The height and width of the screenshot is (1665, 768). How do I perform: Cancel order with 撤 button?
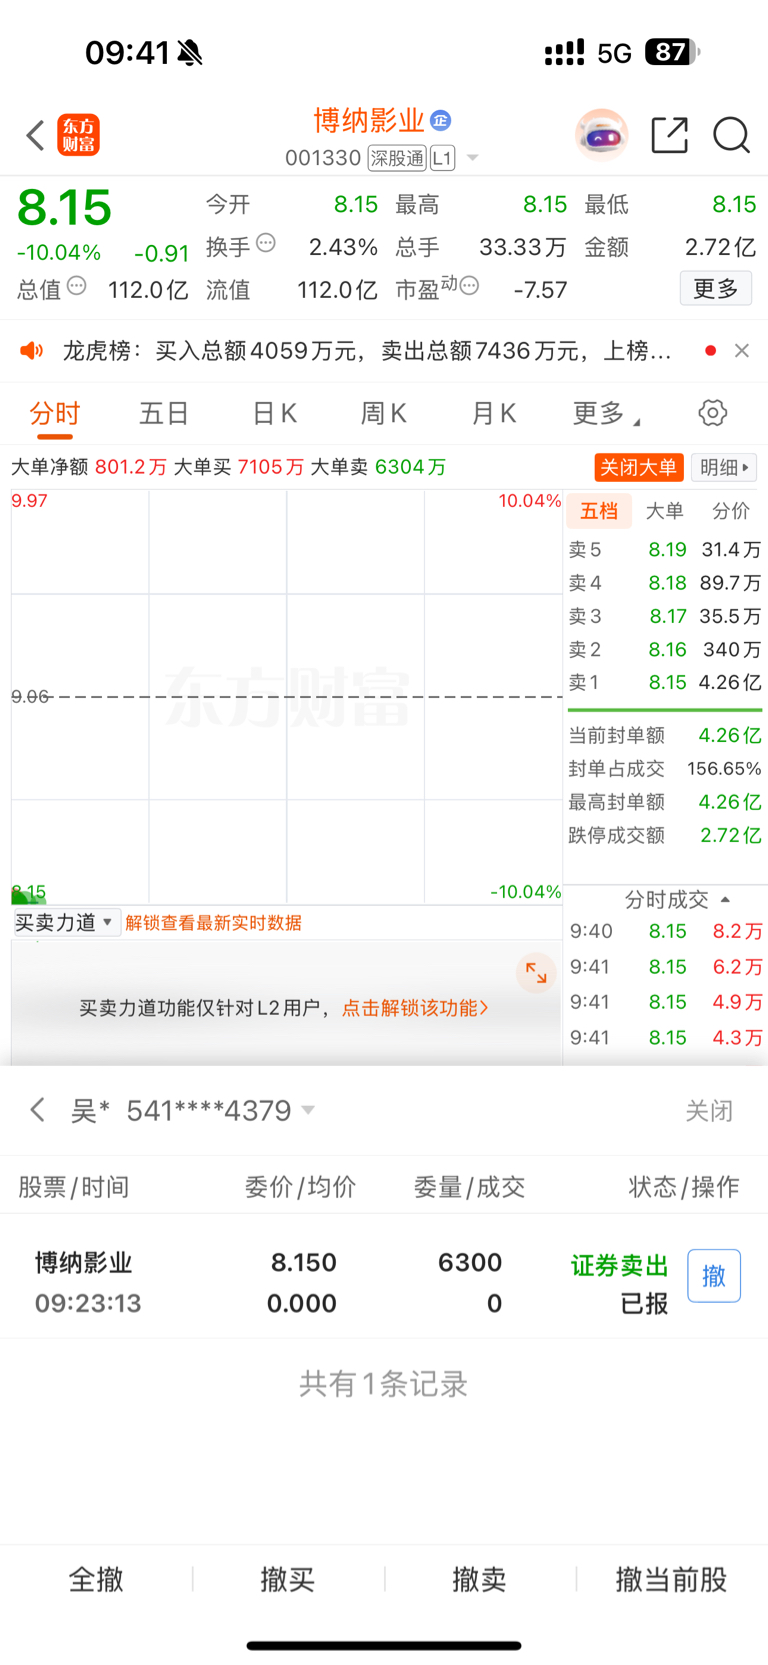click(x=714, y=1276)
